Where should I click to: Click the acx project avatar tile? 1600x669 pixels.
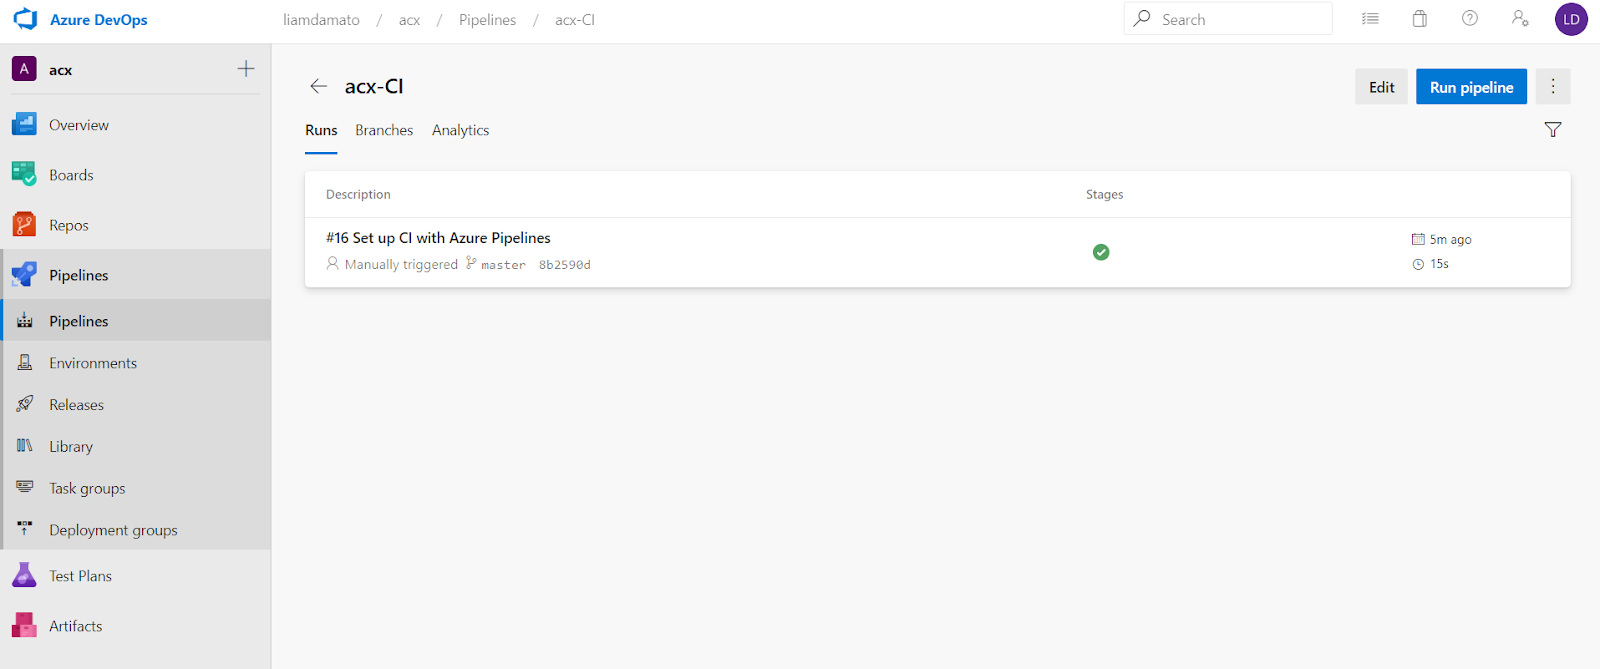24,69
